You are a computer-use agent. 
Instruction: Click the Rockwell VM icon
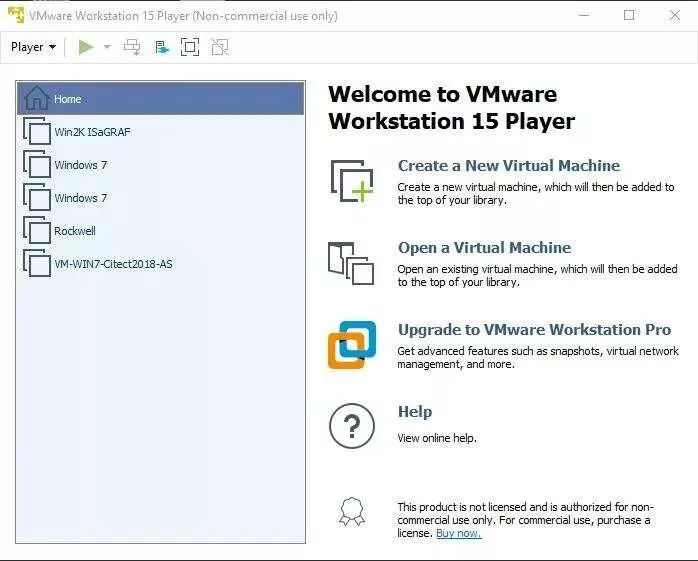[x=37, y=230]
